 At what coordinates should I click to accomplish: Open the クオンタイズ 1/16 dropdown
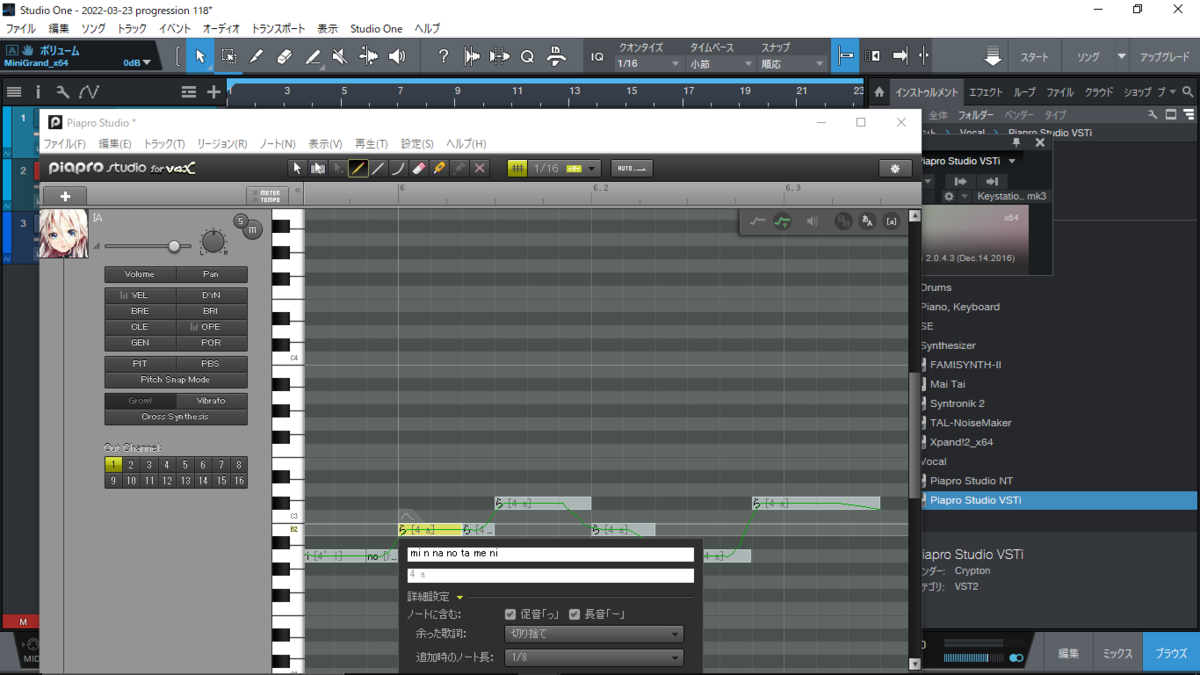pyautogui.click(x=647, y=63)
